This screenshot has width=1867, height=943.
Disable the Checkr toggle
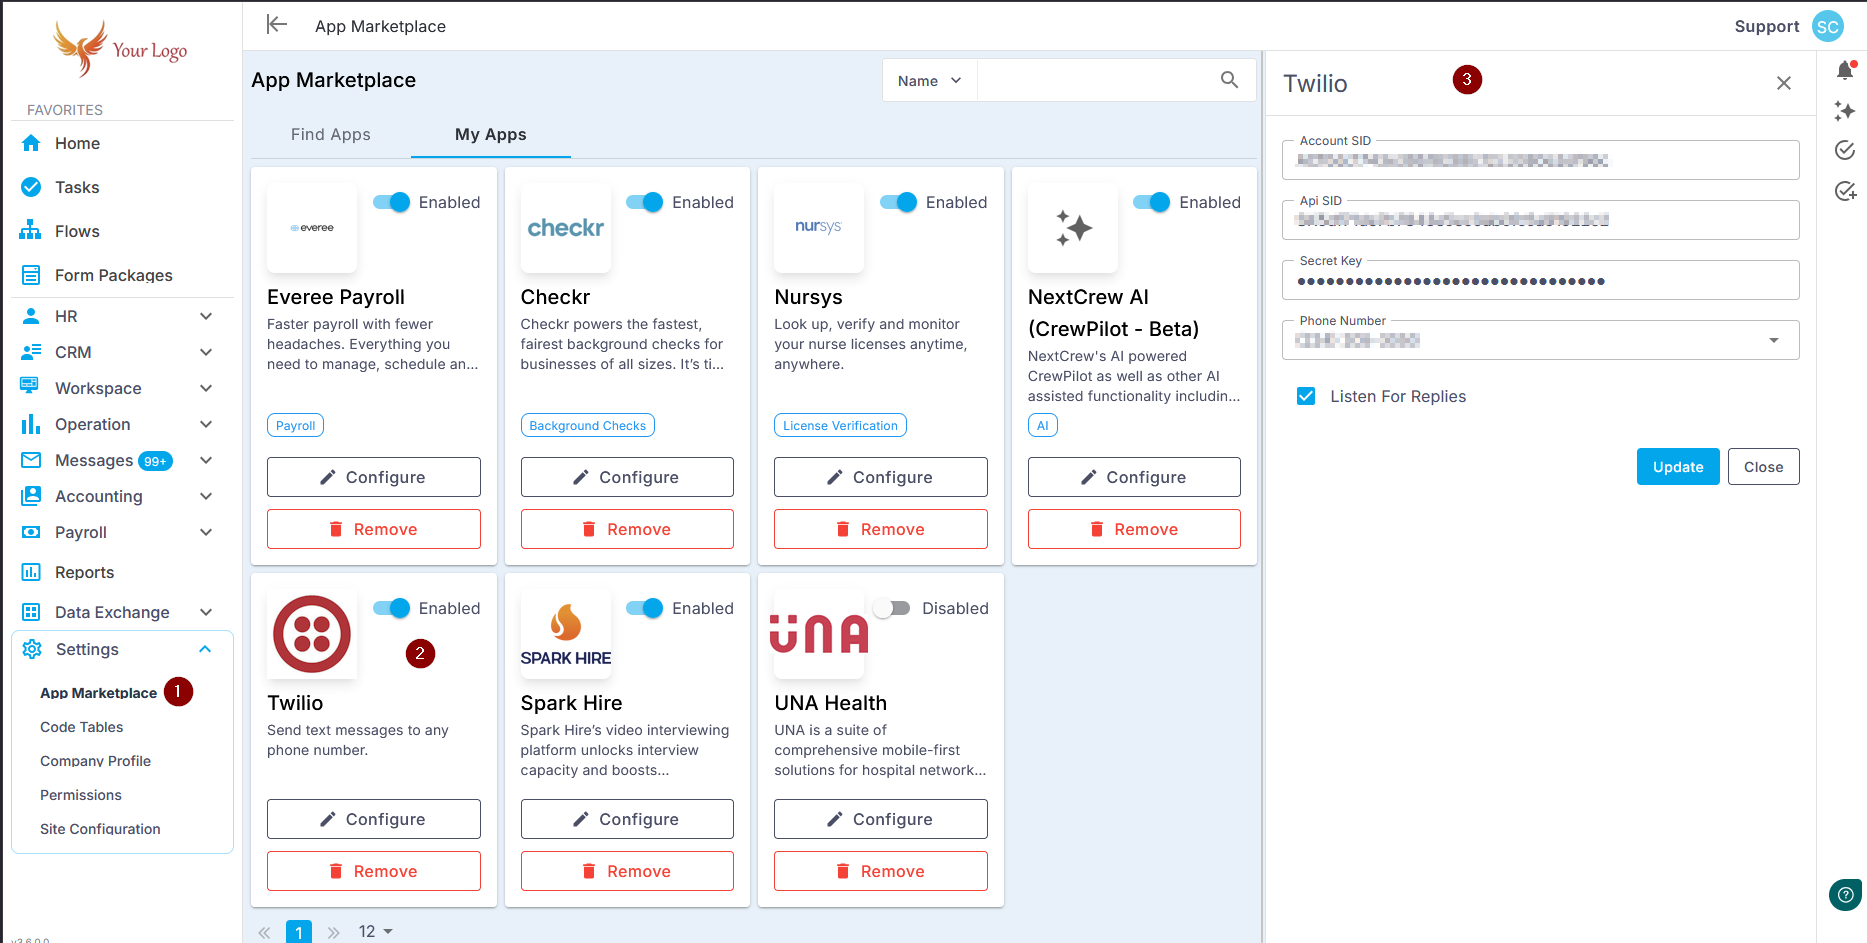[645, 202]
